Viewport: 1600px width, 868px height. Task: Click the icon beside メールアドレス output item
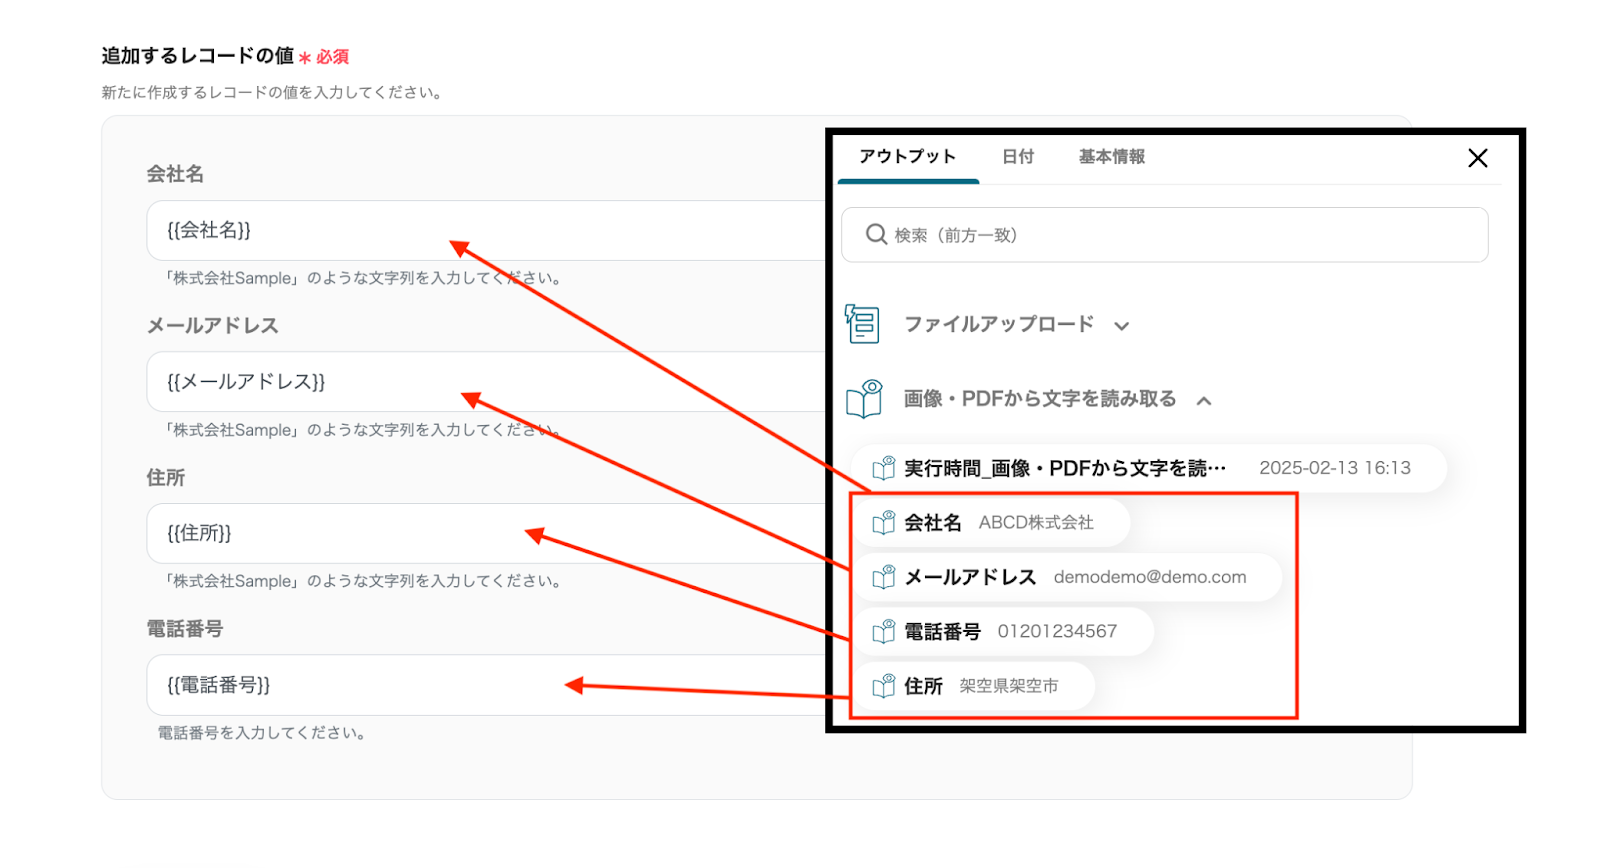tap(883, 578)
